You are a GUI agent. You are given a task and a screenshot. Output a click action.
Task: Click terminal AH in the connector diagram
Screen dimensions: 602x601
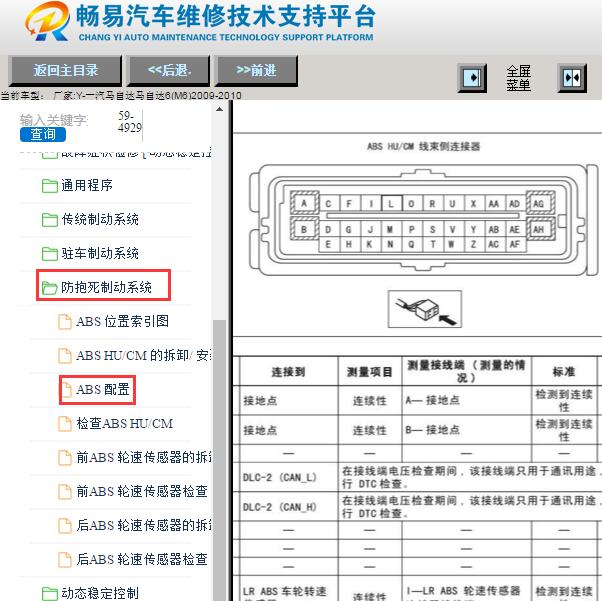(x=540, y=229)
